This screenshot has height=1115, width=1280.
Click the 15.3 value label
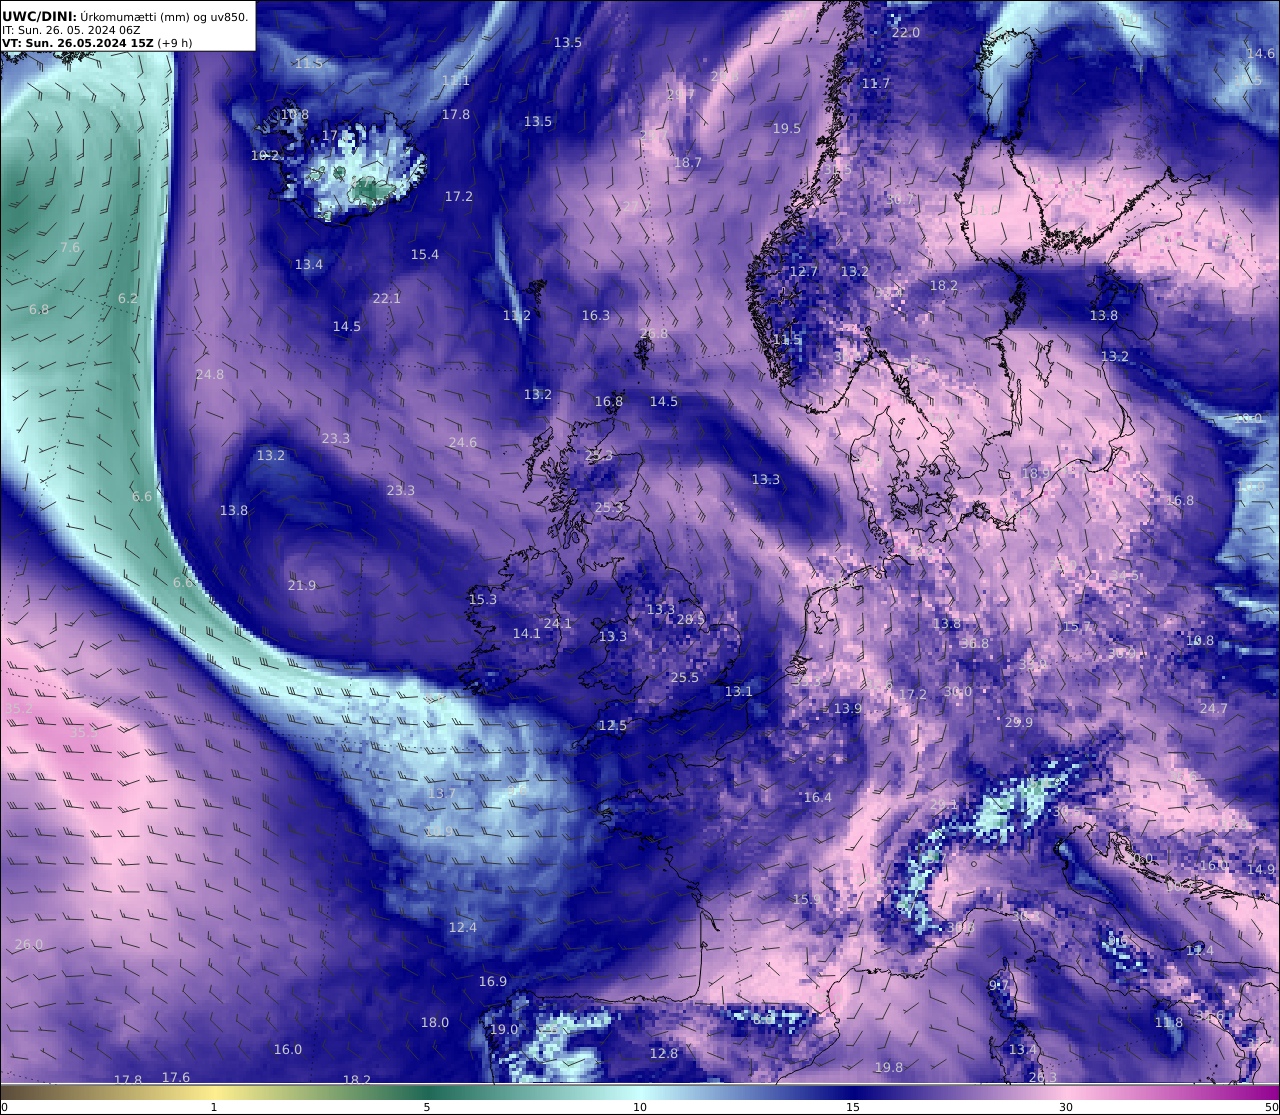click(x=483, y=600)
